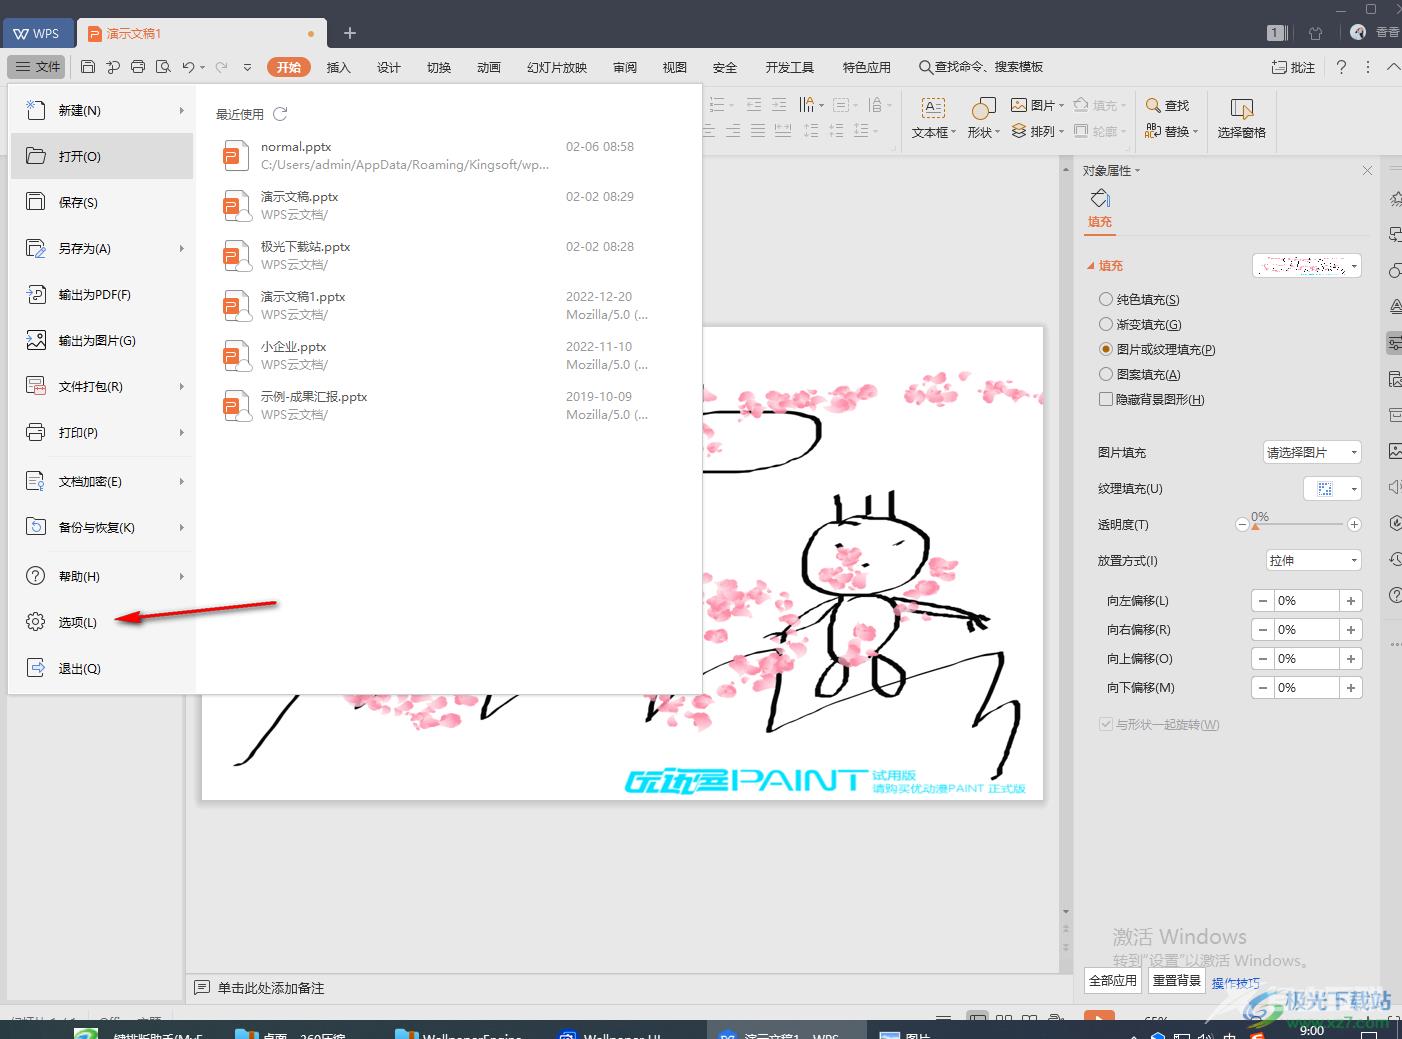Click the search commands box
Viewport: 1402px width, 1039px height.
pos(981,67)
